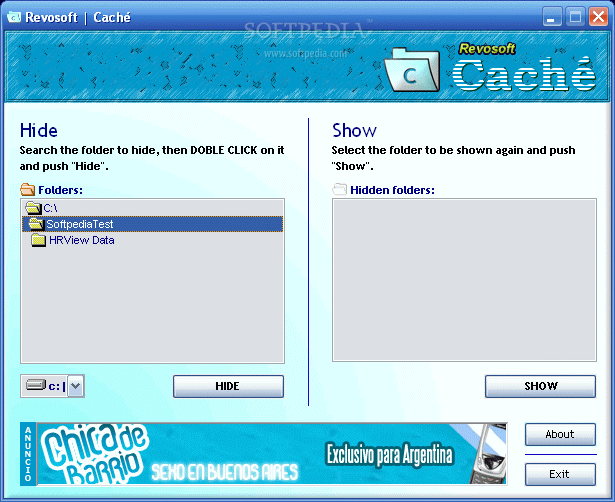615x502 pixels.
Task: Click the orange Folders label icon
Action: (27, 190)
